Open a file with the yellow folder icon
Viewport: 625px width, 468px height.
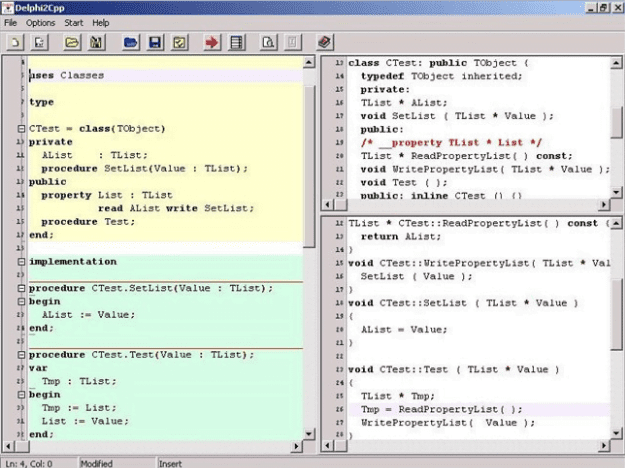pyautogui.click(x=72, y=42)
